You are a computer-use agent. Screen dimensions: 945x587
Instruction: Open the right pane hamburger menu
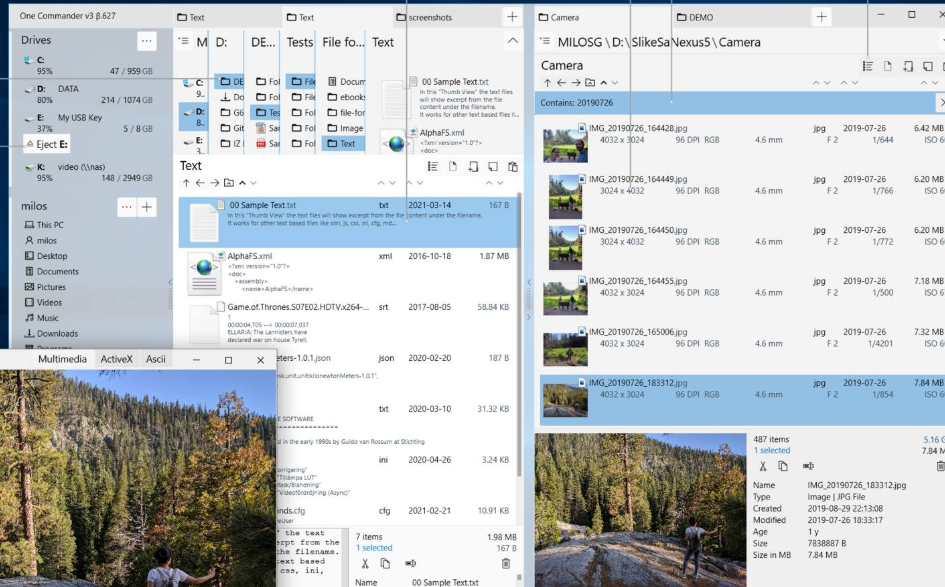click(545, 41)
